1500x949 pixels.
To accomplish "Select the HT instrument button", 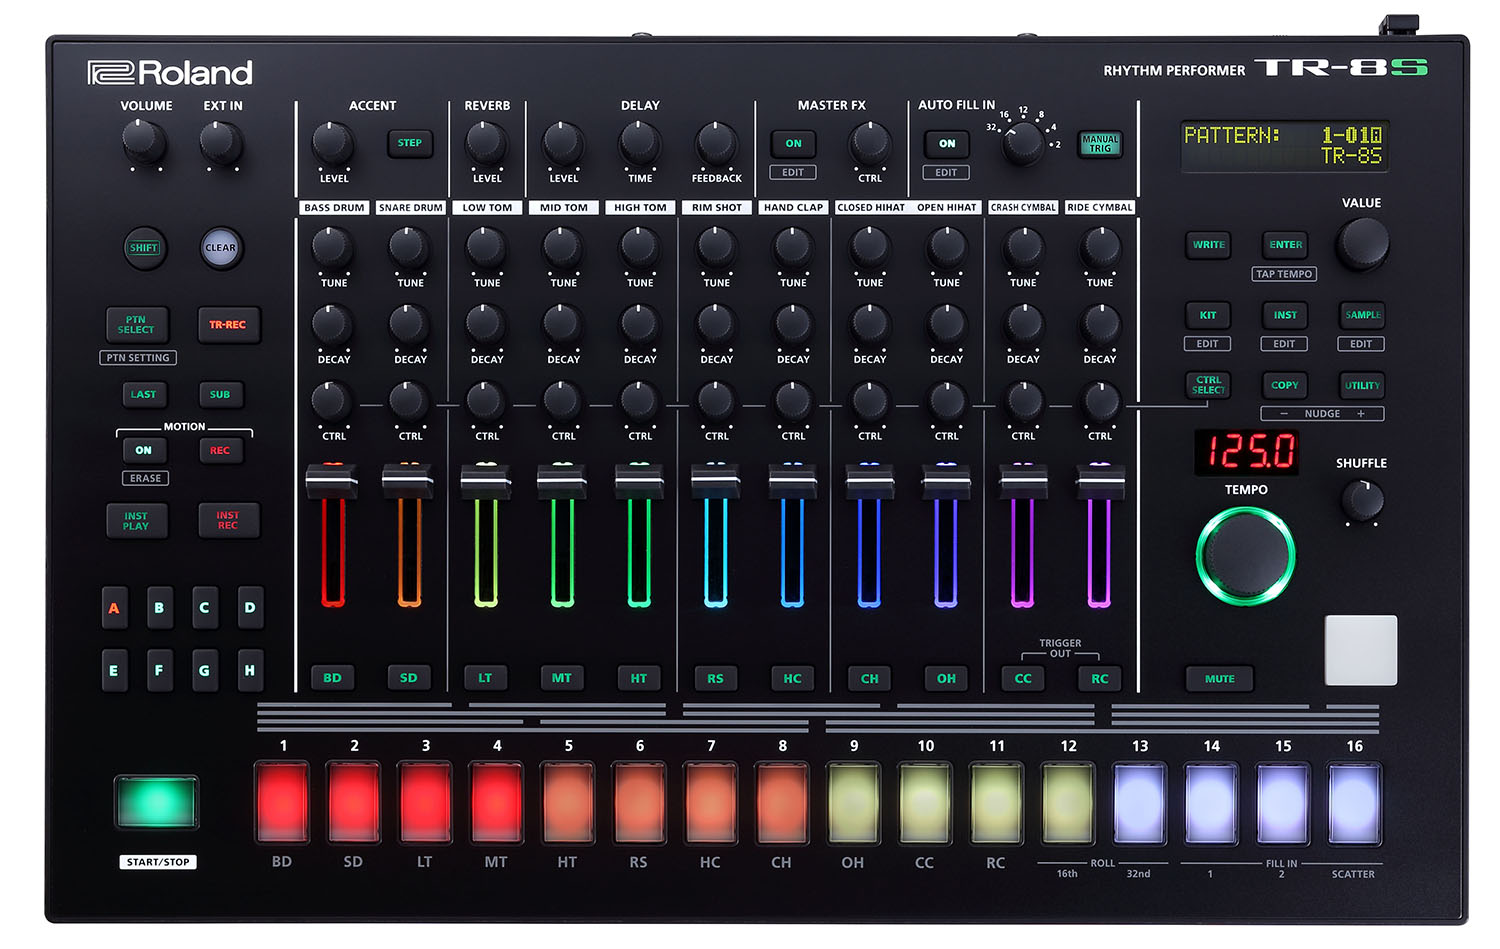I will tap(639, 678).
